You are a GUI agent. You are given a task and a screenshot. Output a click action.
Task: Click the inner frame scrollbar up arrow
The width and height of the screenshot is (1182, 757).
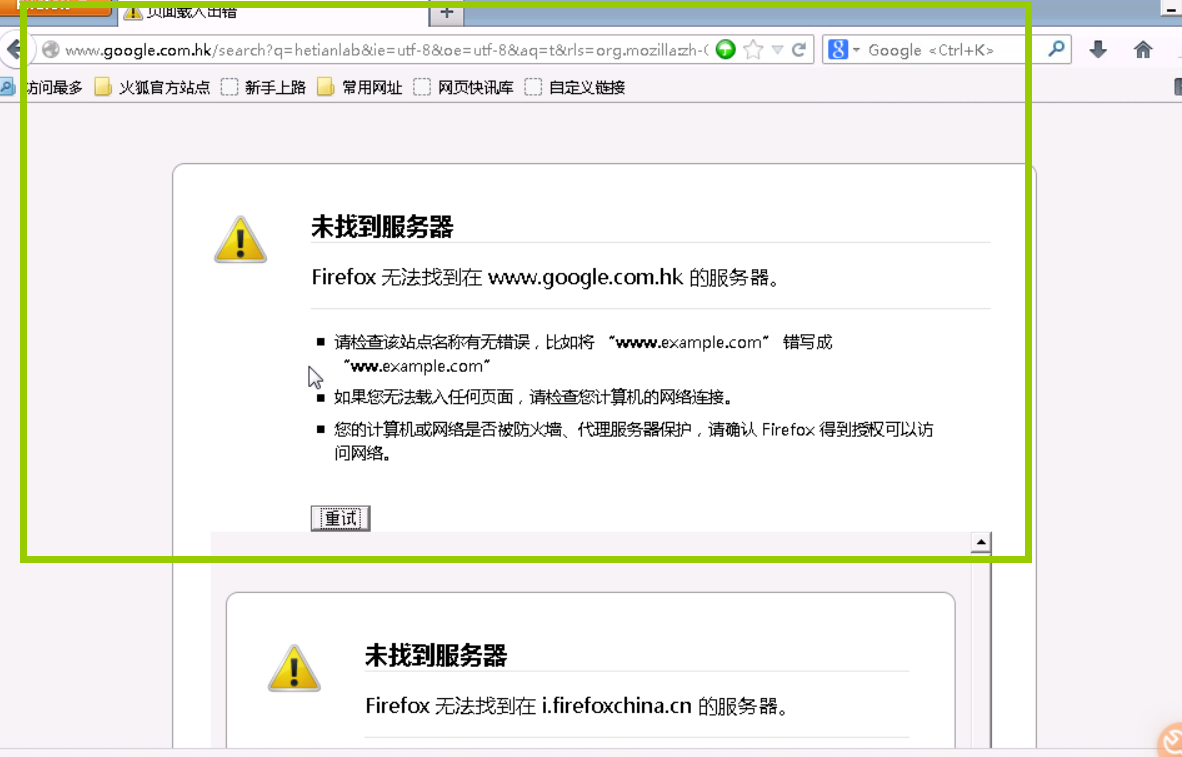[x=981, y=542]
